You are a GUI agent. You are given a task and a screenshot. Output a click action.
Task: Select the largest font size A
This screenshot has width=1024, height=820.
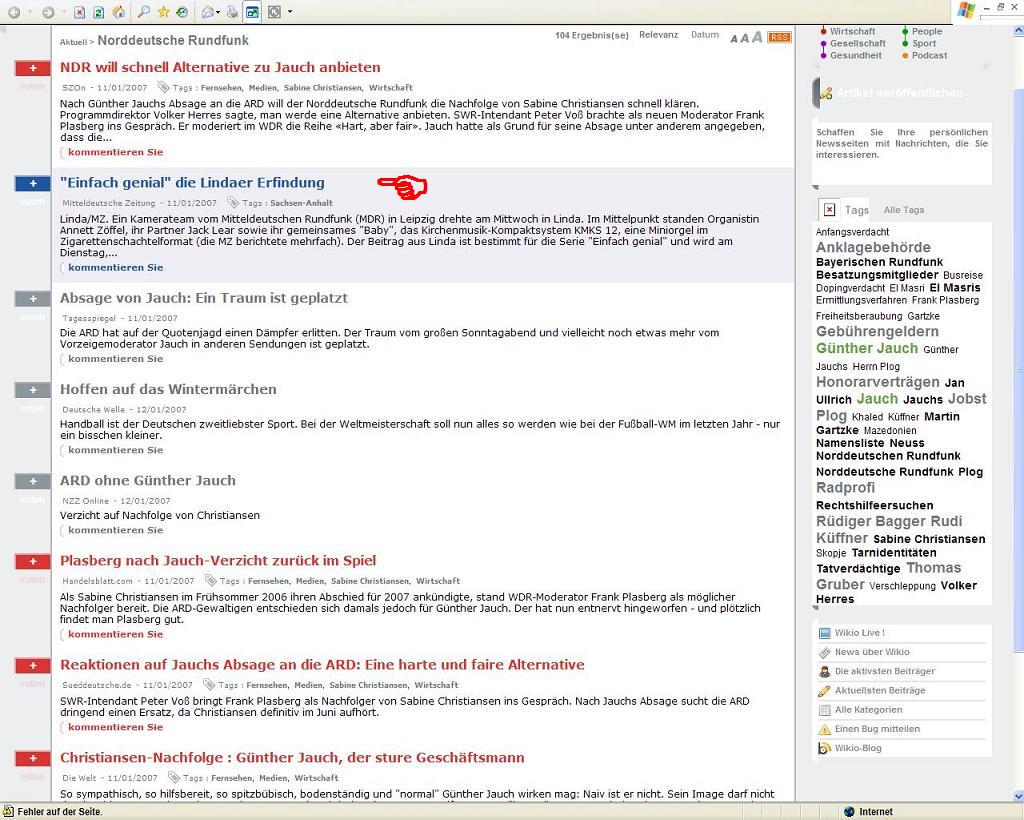(x=757, y=37)
